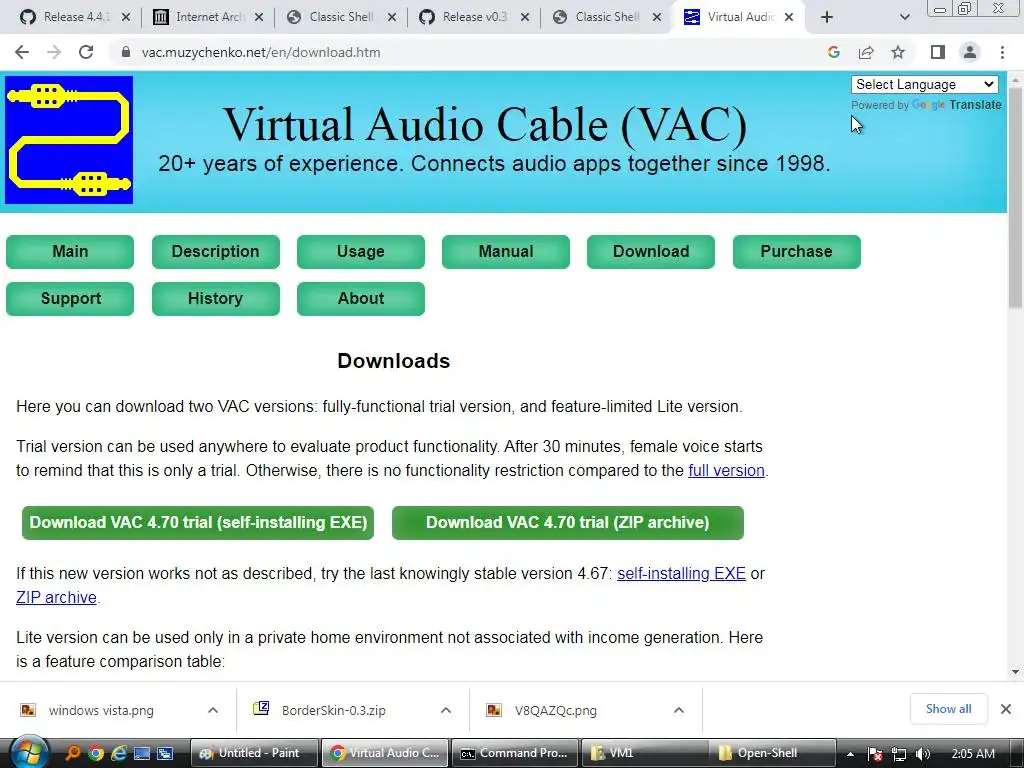The width and height of the screenshot is (1024, 768).
Task: Open the Purchase page
Action: [x=796, y=251]
